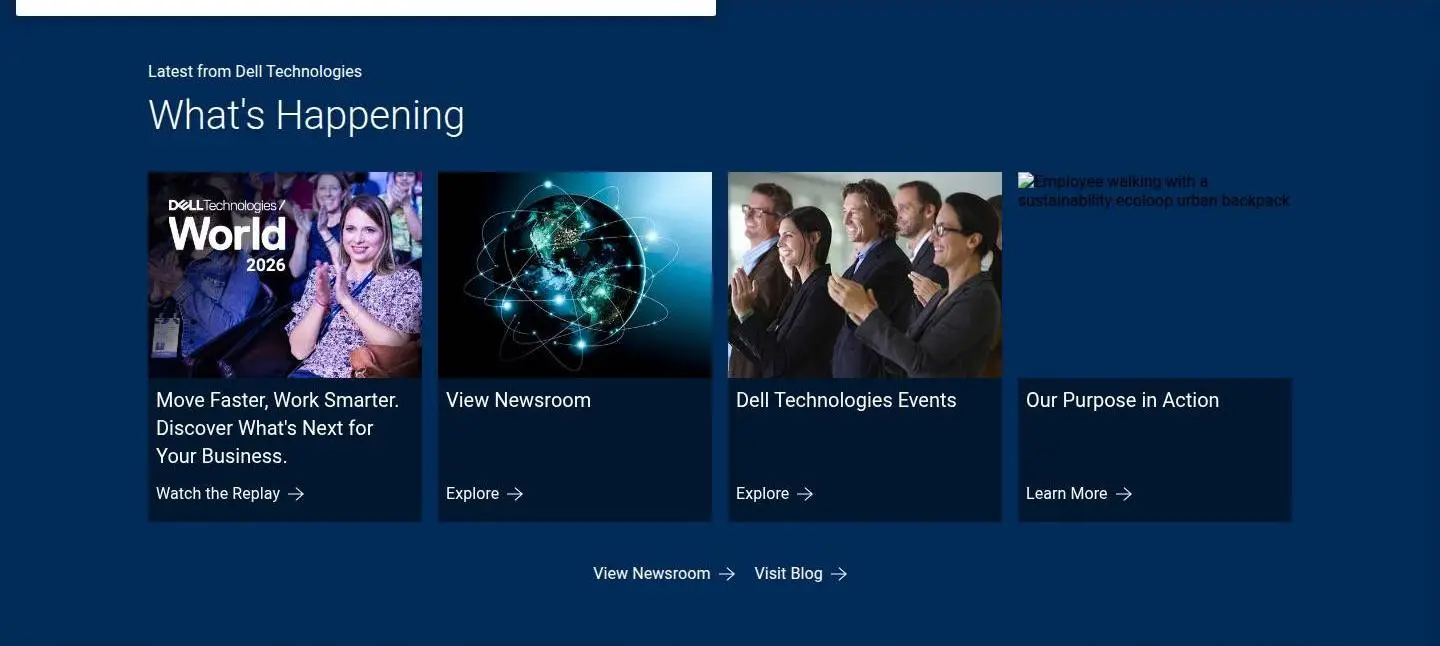Click the arrow icon beside Events card's Explore
Screen dimensions: 1440x646
click(805, 494)
